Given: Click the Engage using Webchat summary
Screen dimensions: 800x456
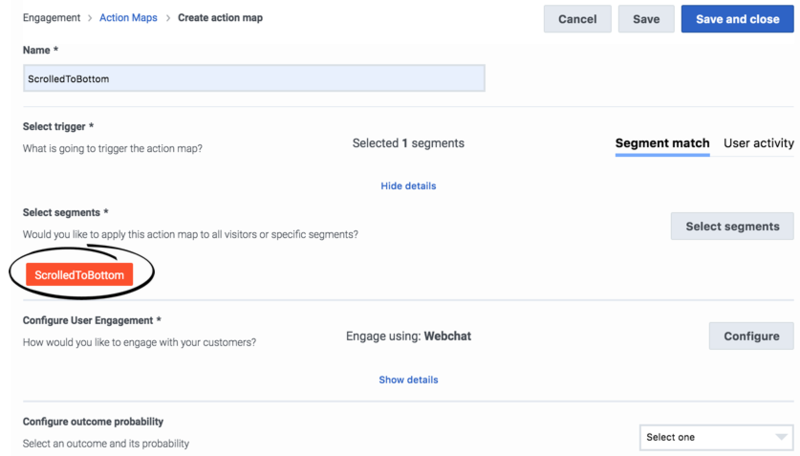Looking at the screenshot, I should (x=408, y=336).
